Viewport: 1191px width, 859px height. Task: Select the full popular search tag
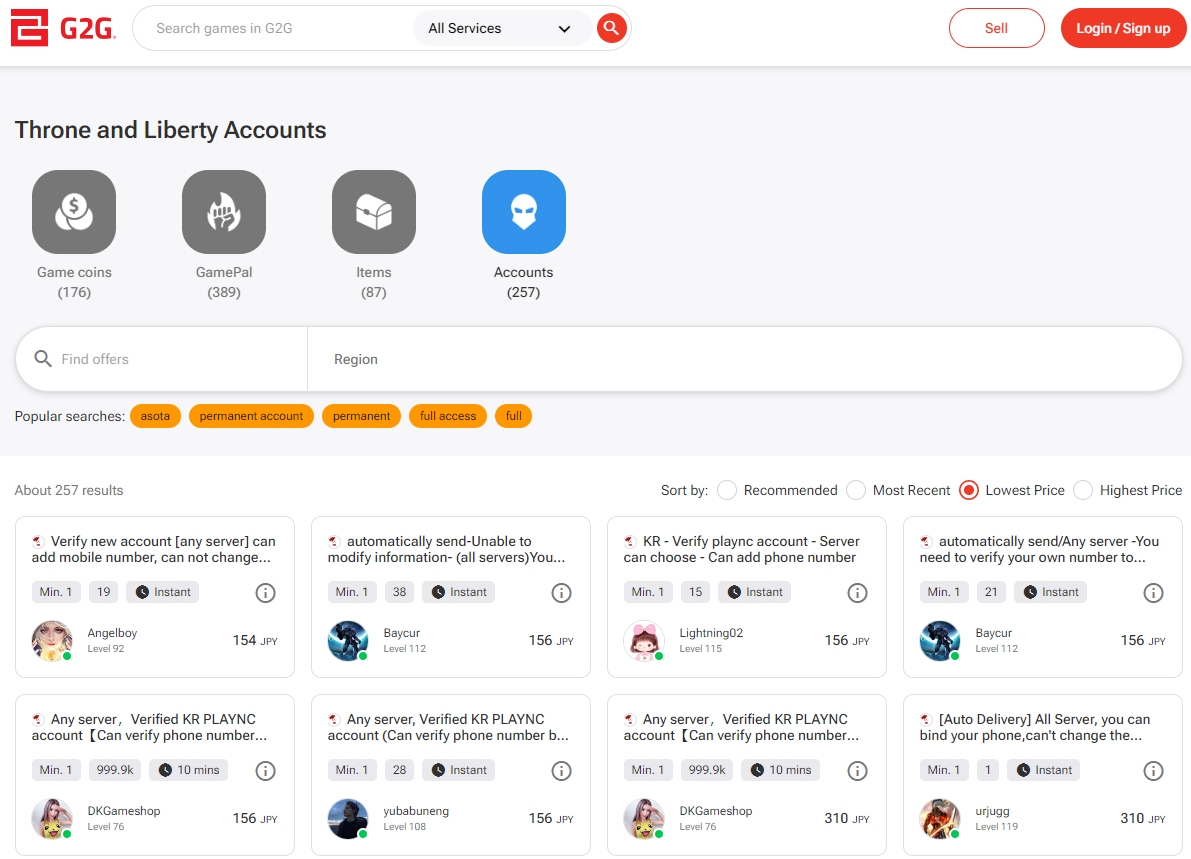513,415
